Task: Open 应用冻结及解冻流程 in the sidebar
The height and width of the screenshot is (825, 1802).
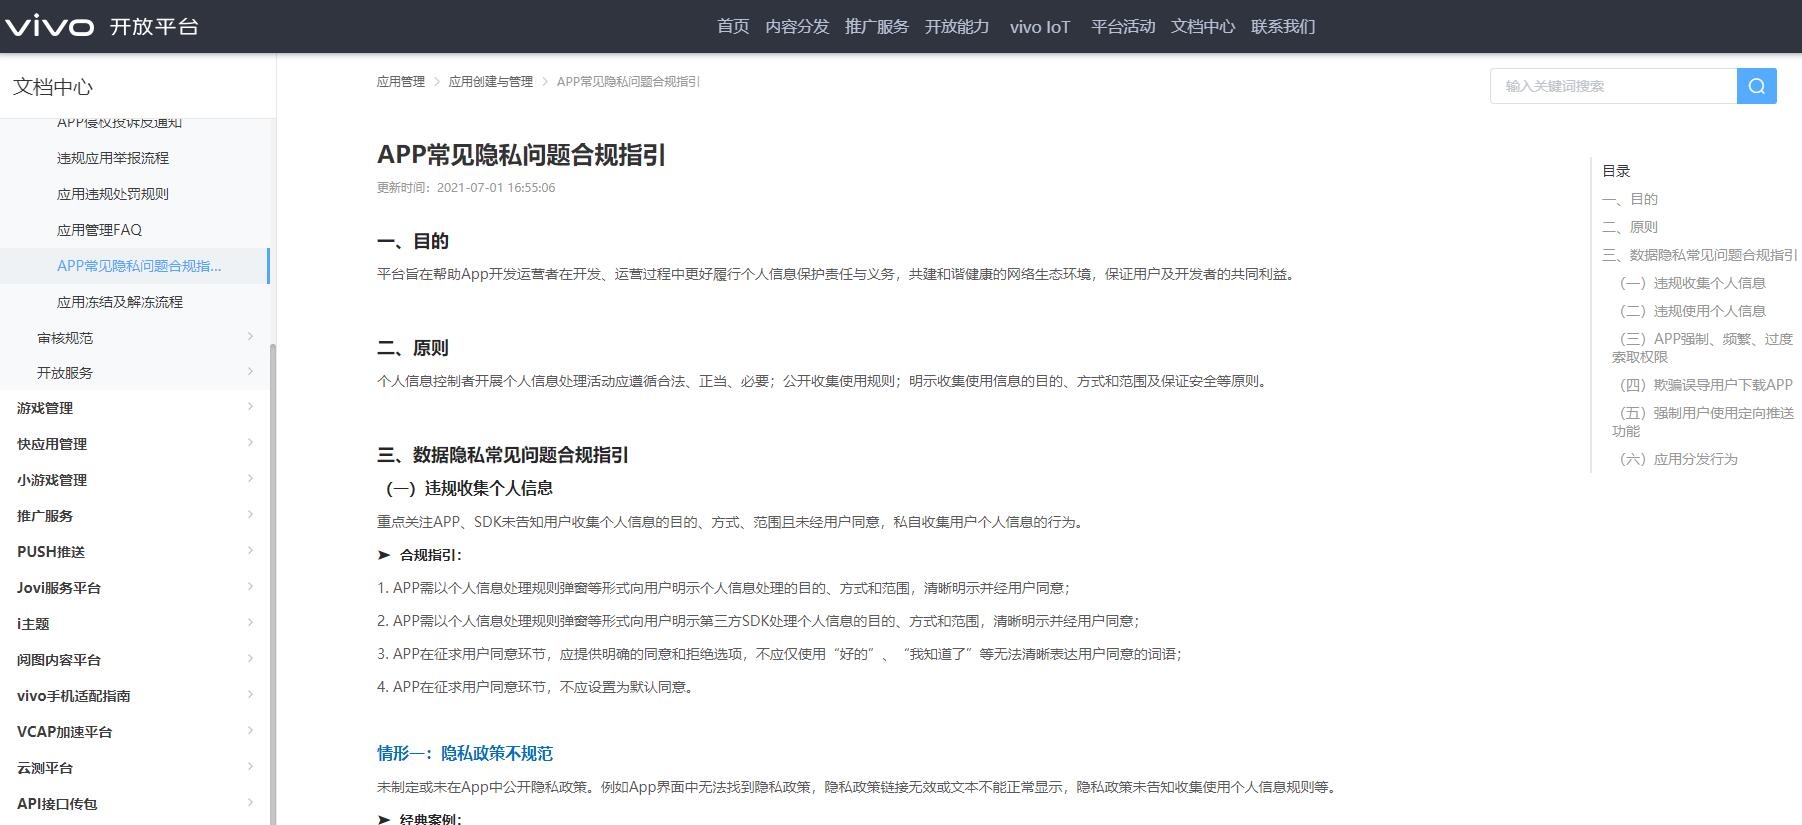Action: [120, 302]
